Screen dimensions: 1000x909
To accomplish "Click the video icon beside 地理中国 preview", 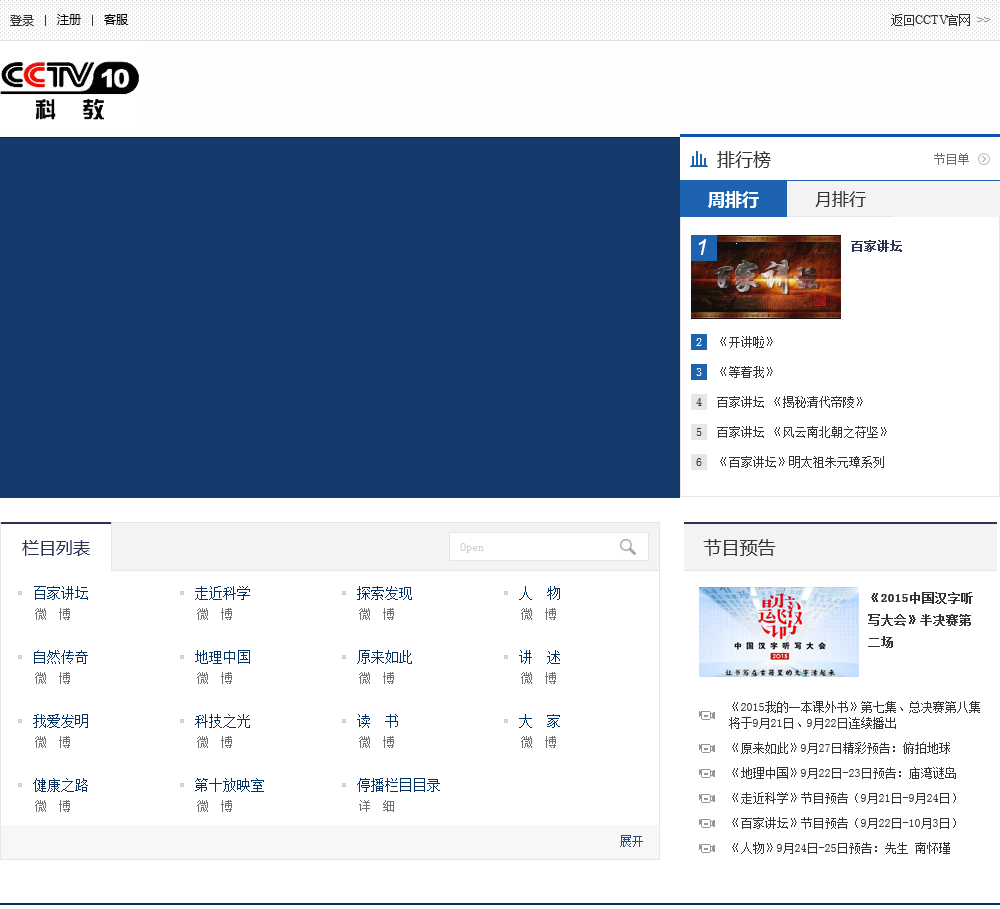I will (707, 773).
